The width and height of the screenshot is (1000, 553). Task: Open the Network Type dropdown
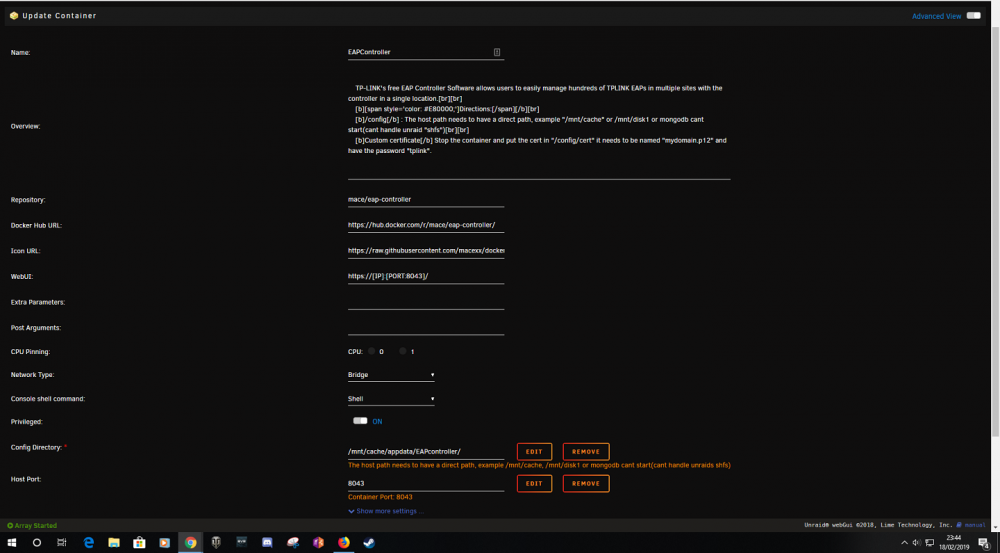pos(391,375)
